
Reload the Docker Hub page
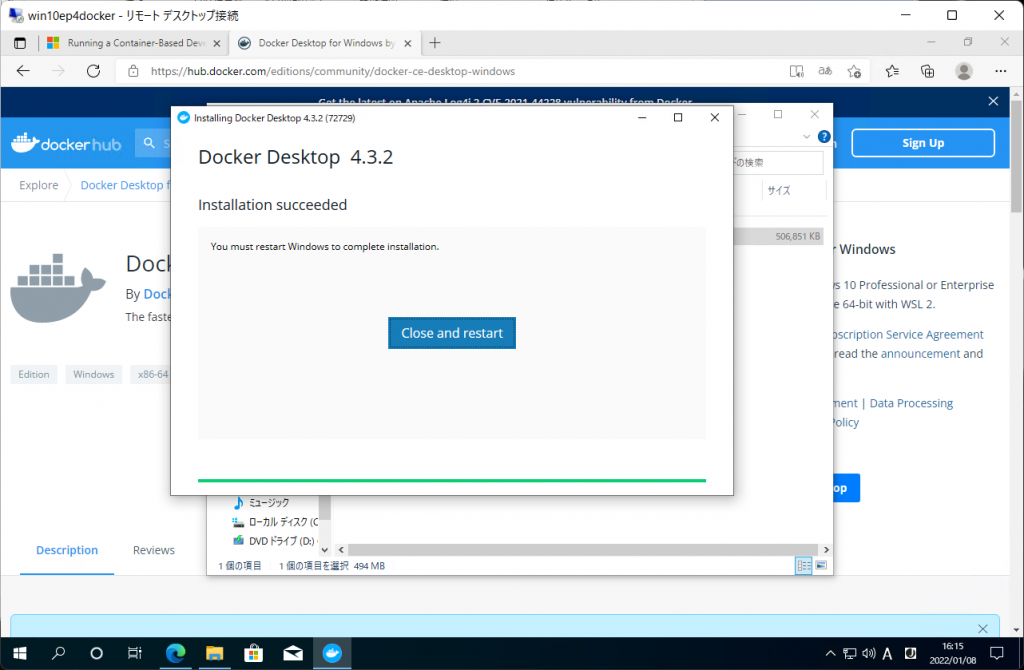pos(93,71)
